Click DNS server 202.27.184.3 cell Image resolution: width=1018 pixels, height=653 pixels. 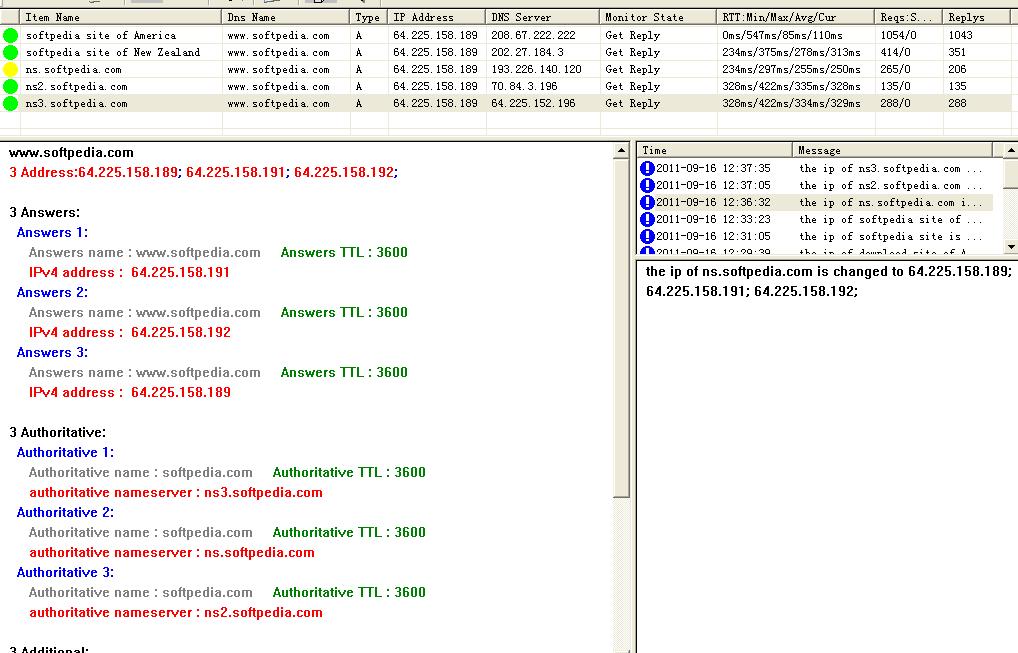tap(527, 52)
